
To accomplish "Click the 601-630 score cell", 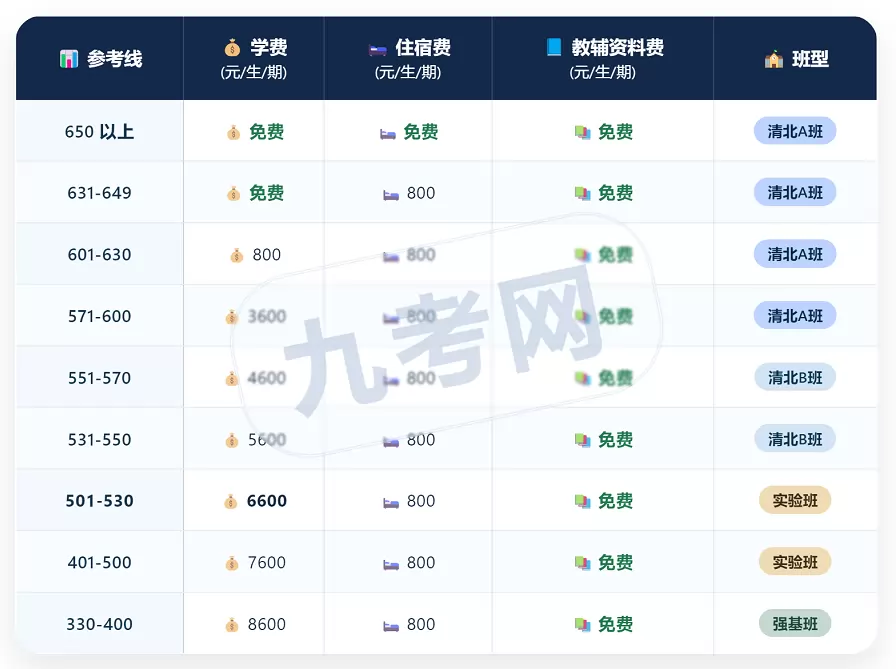I will click(x=99, y=254).
